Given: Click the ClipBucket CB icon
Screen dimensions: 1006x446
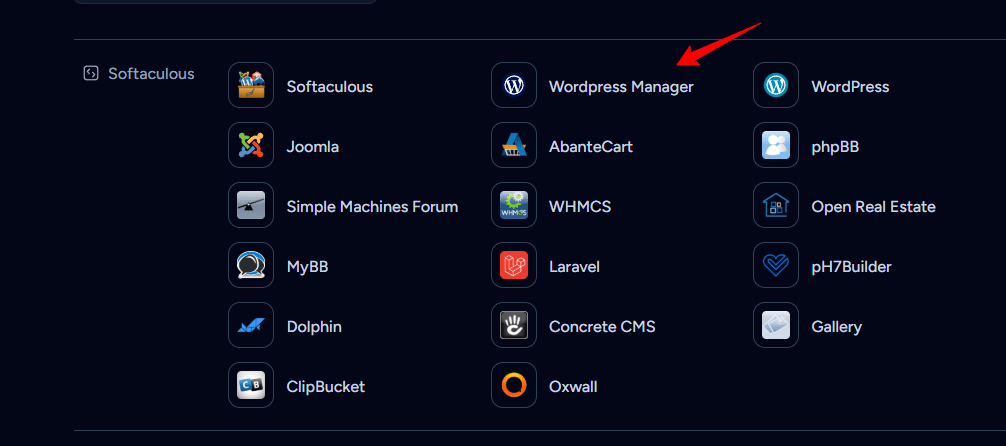Looking at the screenshot, I should pyautogui.click(x=251, y=386).
